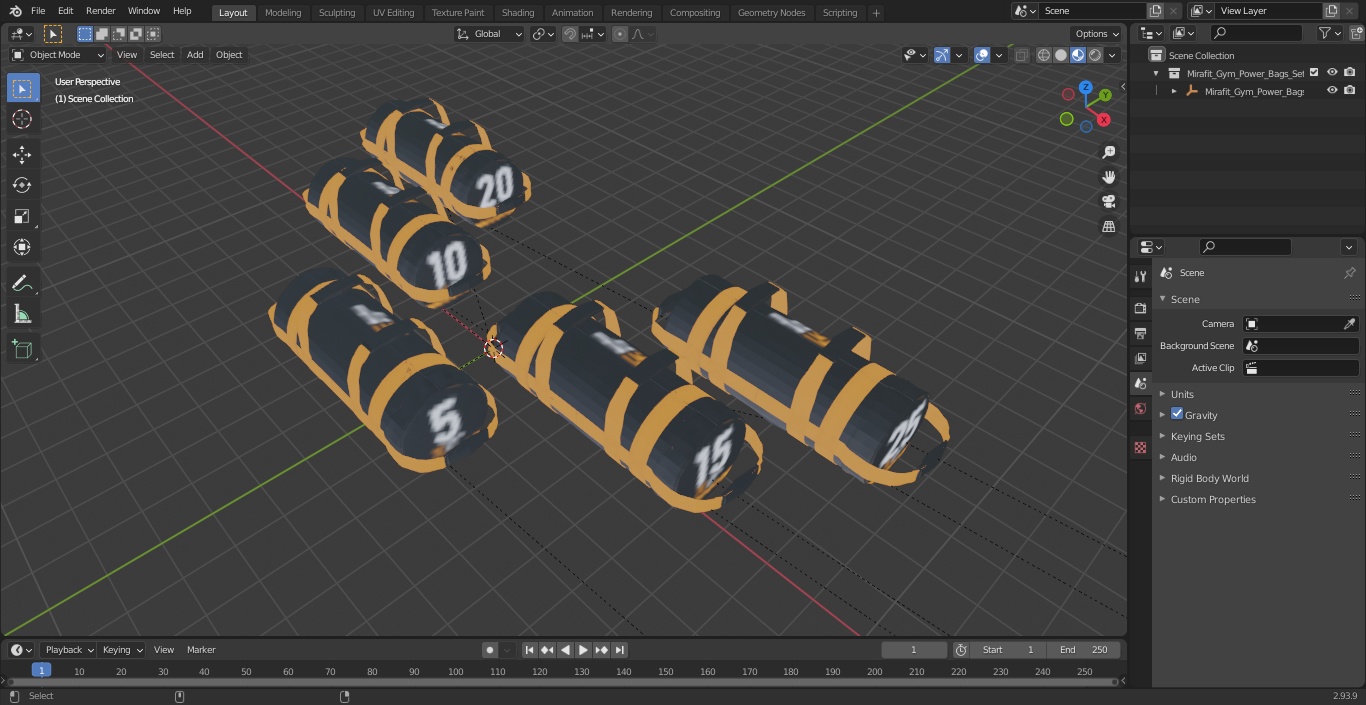Disable render for Mirafit_Gym_Power_Bags_Set collection
This screenshot has height=705, width=1366.
(1350, 72)
